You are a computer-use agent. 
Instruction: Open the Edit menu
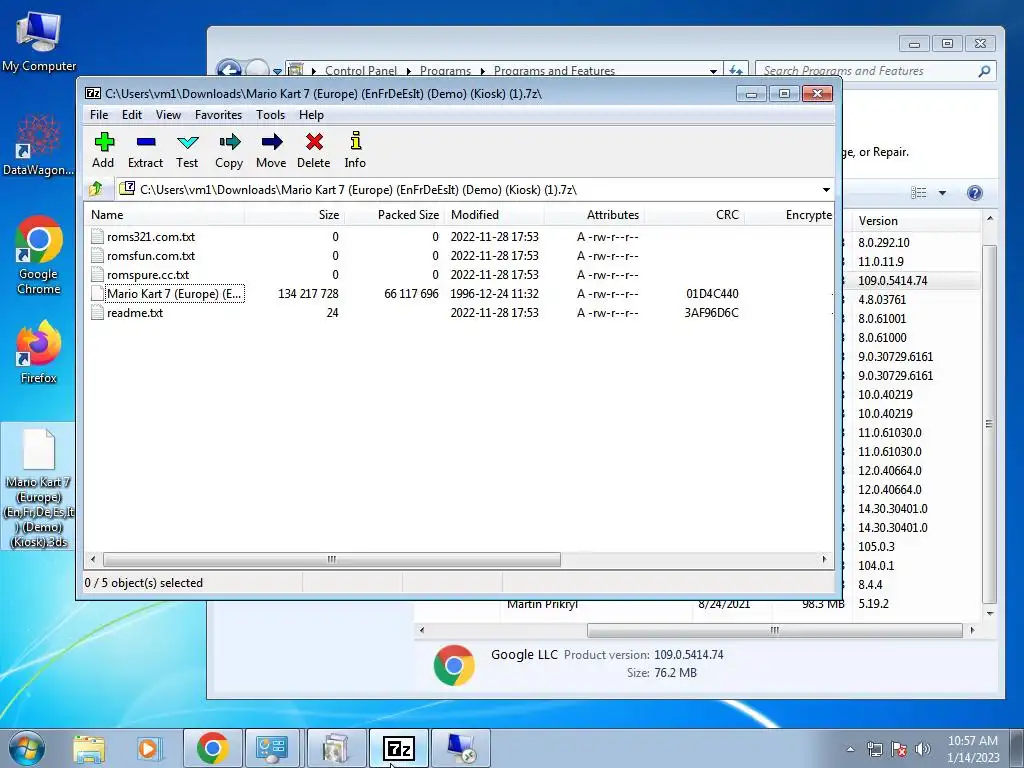point(132,115)
